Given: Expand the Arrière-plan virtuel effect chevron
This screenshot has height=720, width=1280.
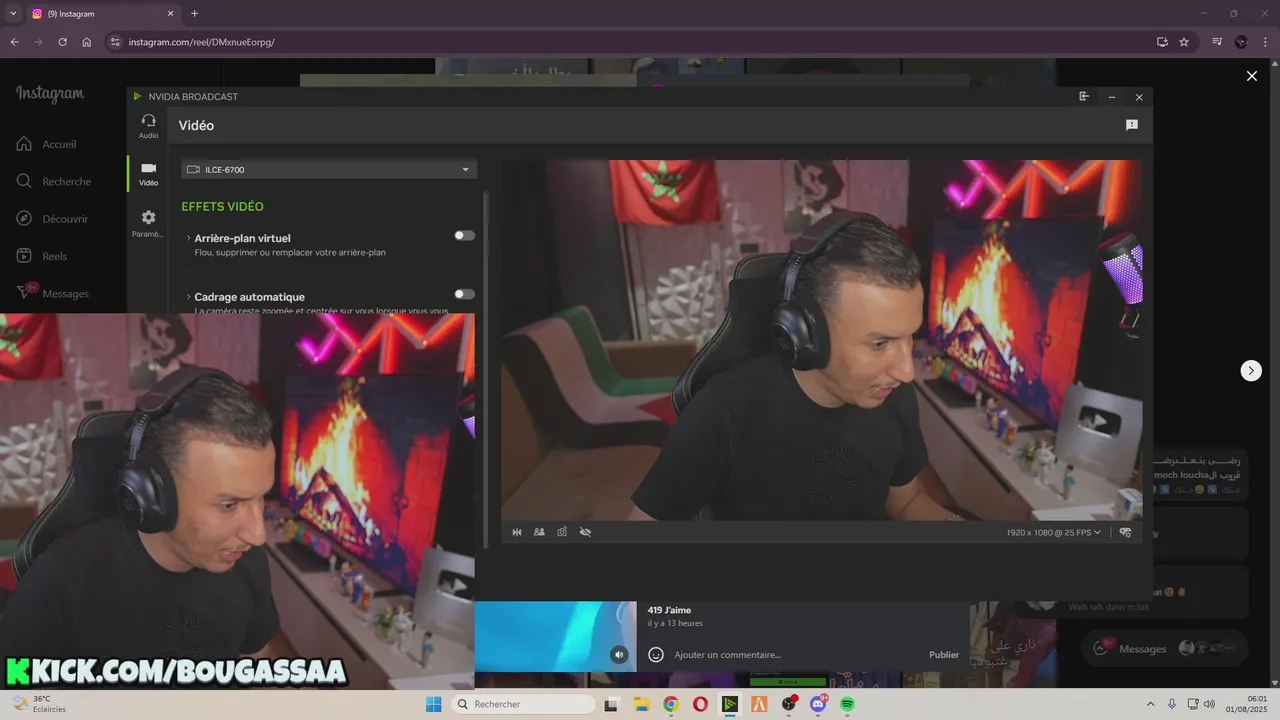Looking at the screenshot, I should coord(188,238).
